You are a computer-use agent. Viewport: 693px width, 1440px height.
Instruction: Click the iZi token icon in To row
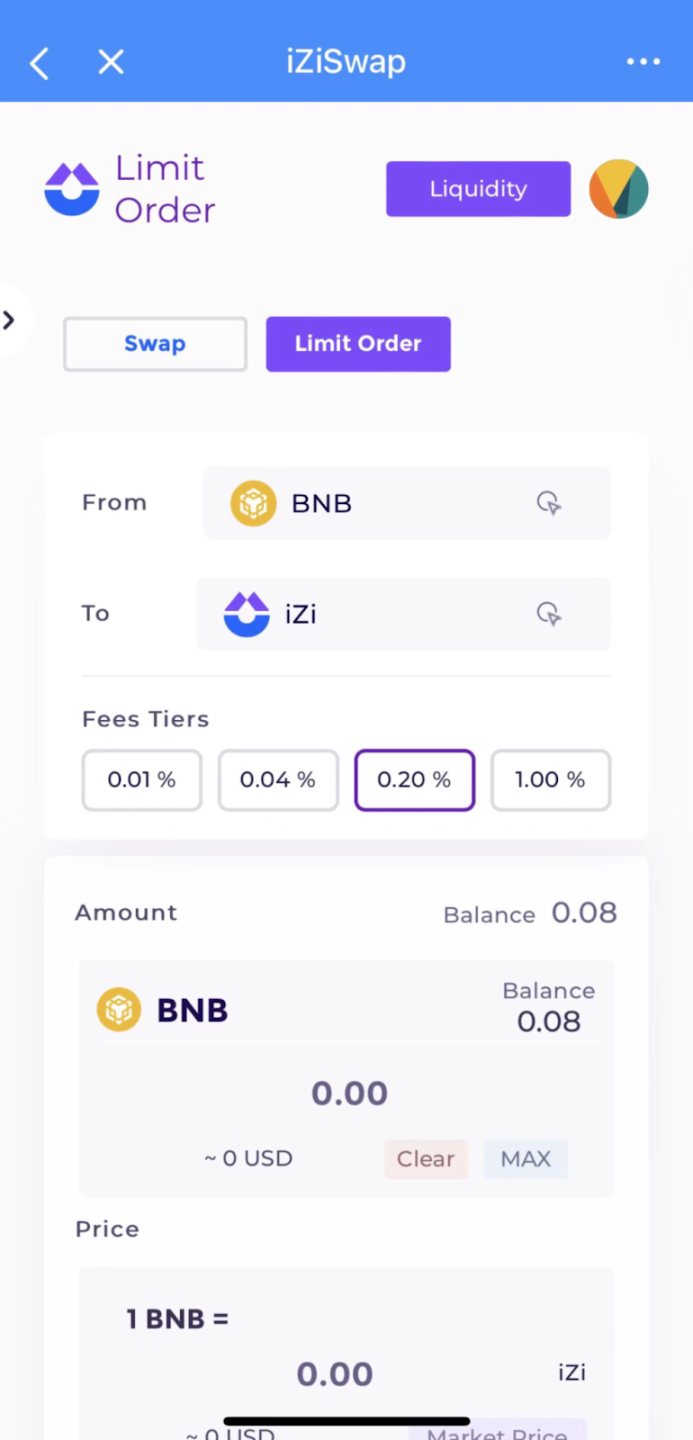[246, 614]
